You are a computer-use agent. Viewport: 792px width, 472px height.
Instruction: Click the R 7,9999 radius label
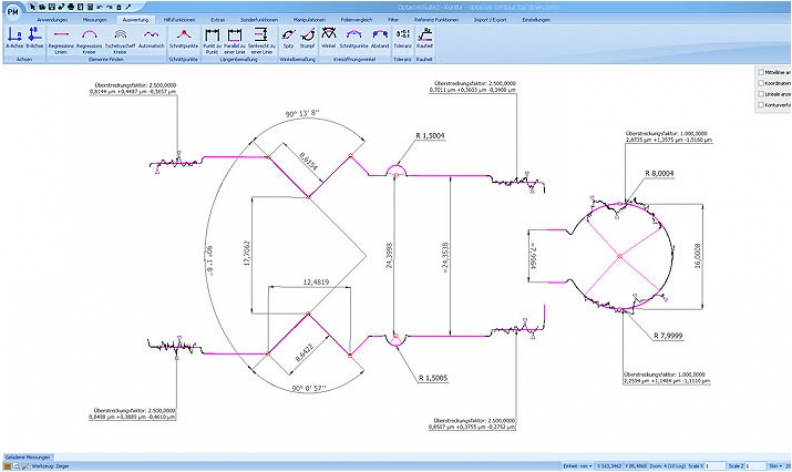coord(668,335)
